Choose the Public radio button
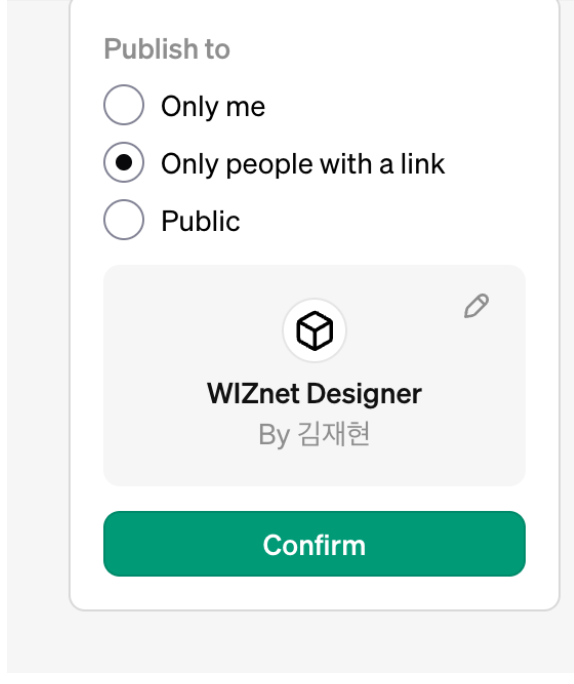 coord(124,219)
